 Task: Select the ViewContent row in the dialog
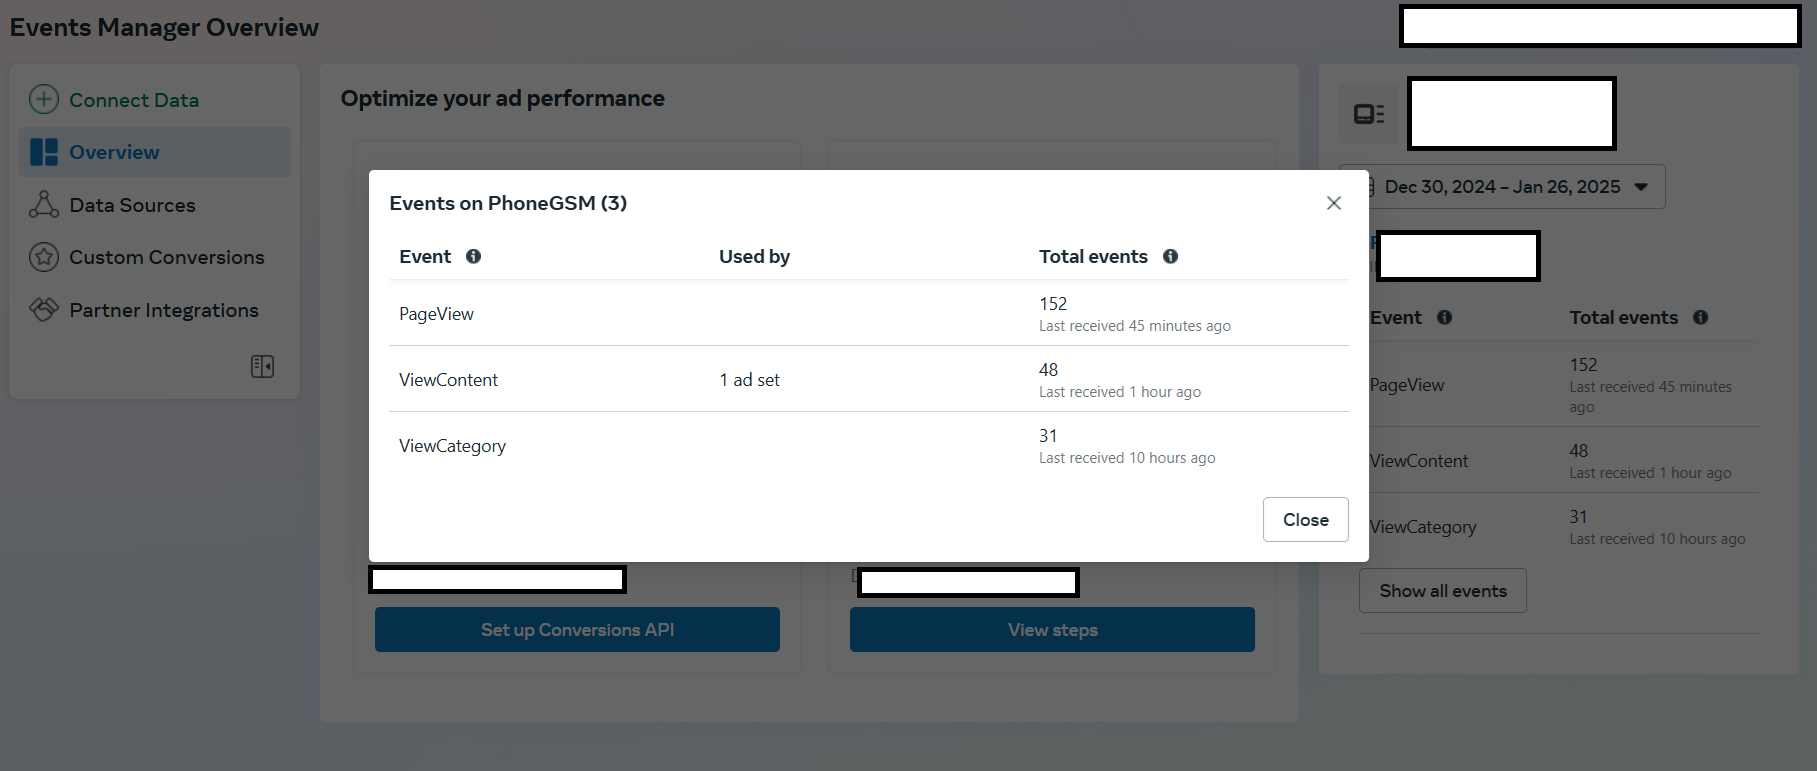(869, 379)
